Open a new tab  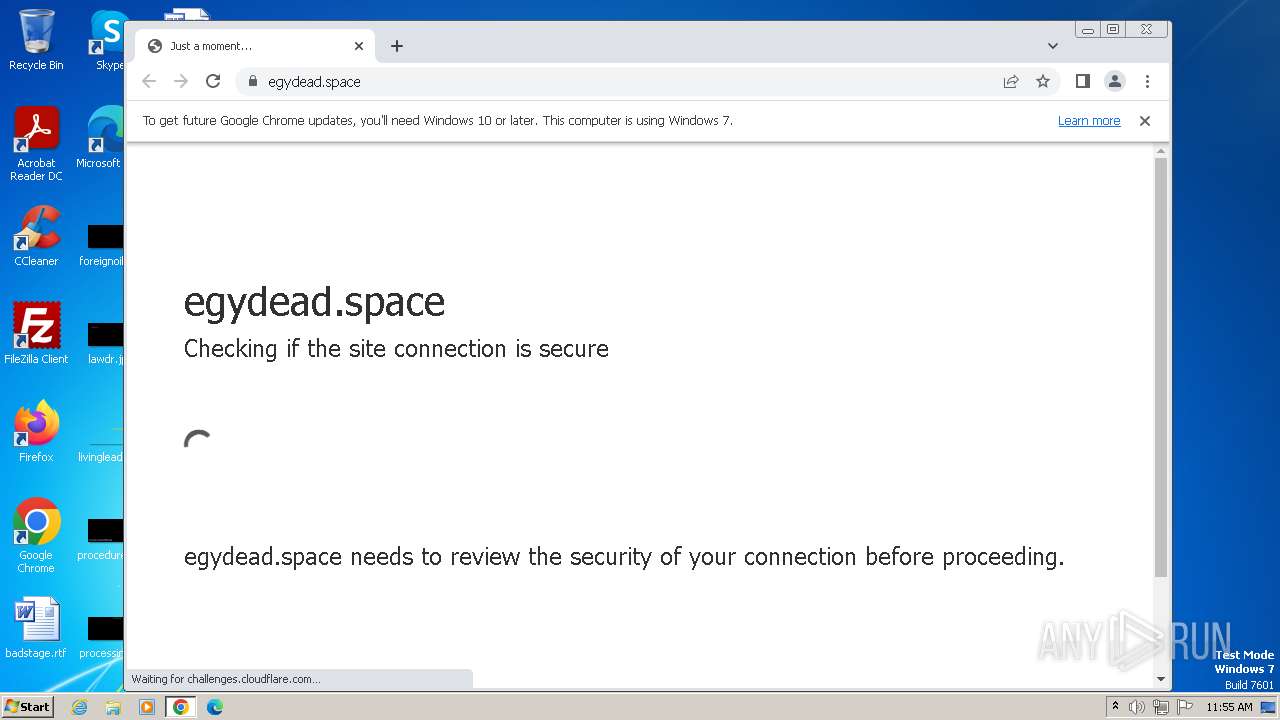click(x=397, y=46)
